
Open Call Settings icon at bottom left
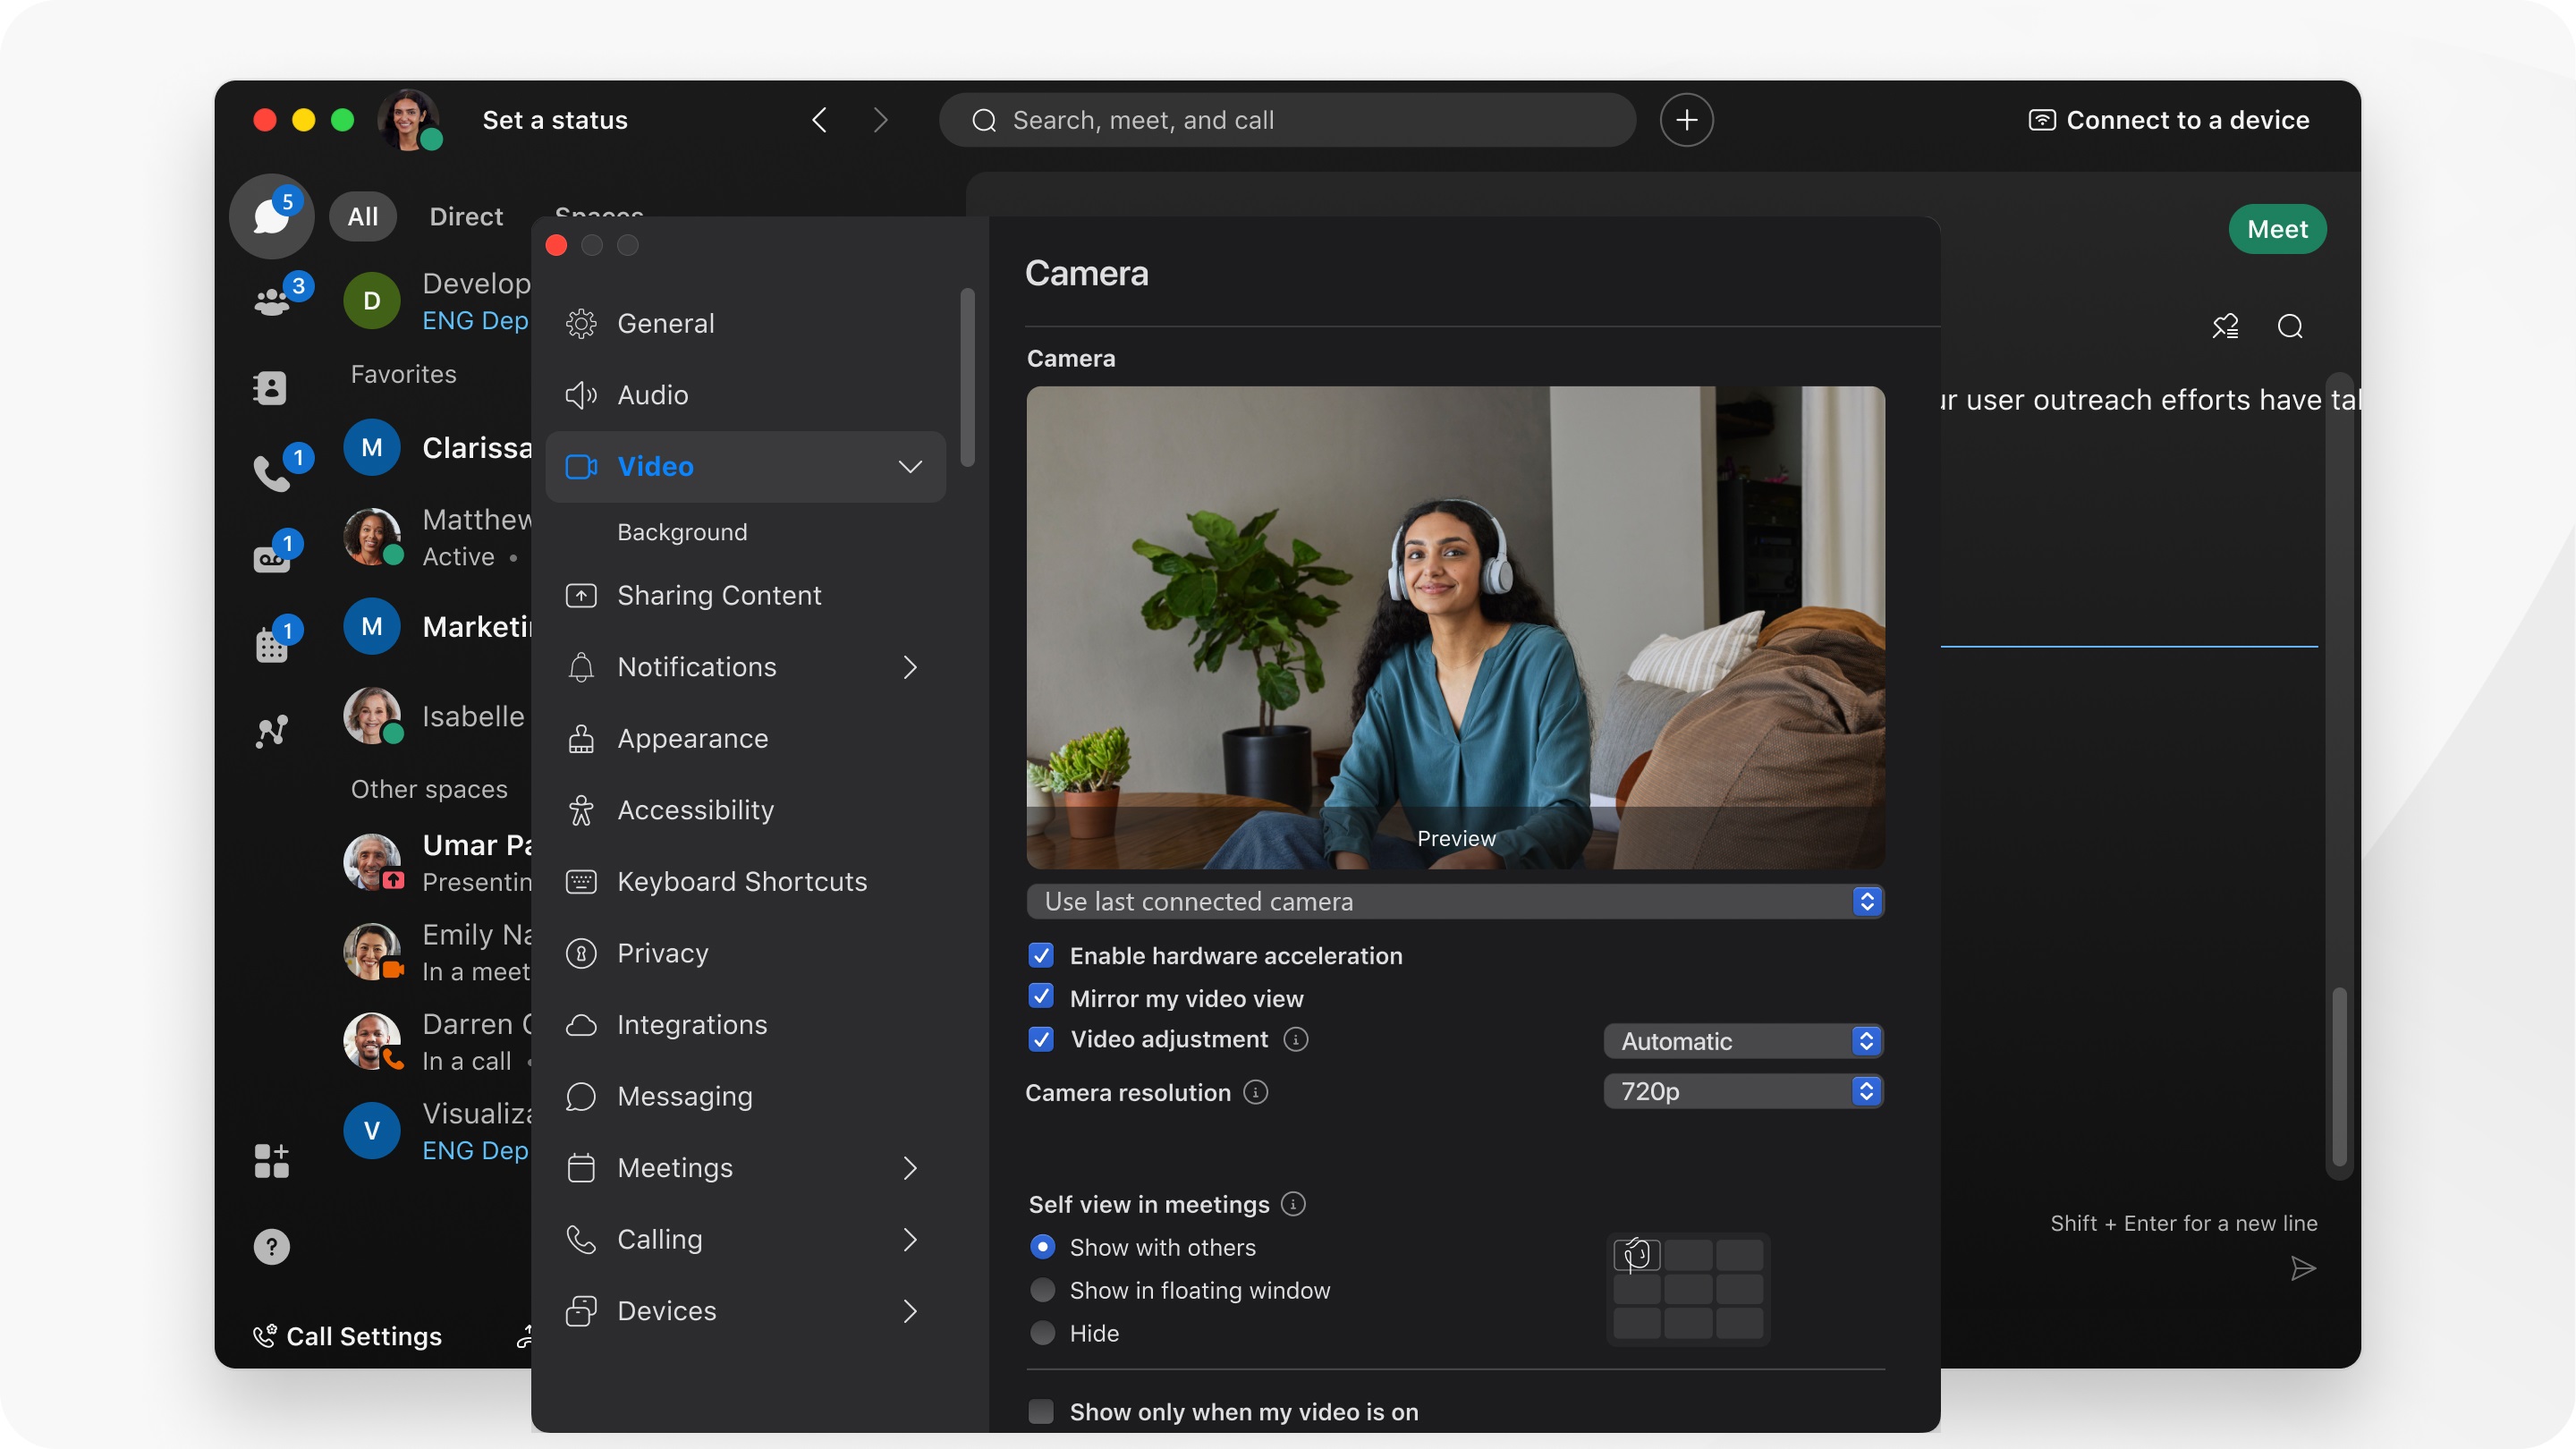[262, 1335]
